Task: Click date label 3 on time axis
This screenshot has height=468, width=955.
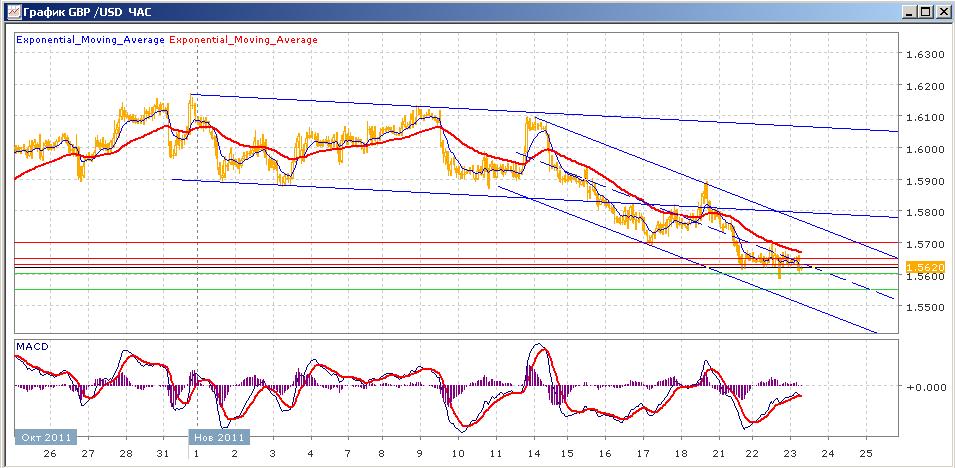Action: 273,454
